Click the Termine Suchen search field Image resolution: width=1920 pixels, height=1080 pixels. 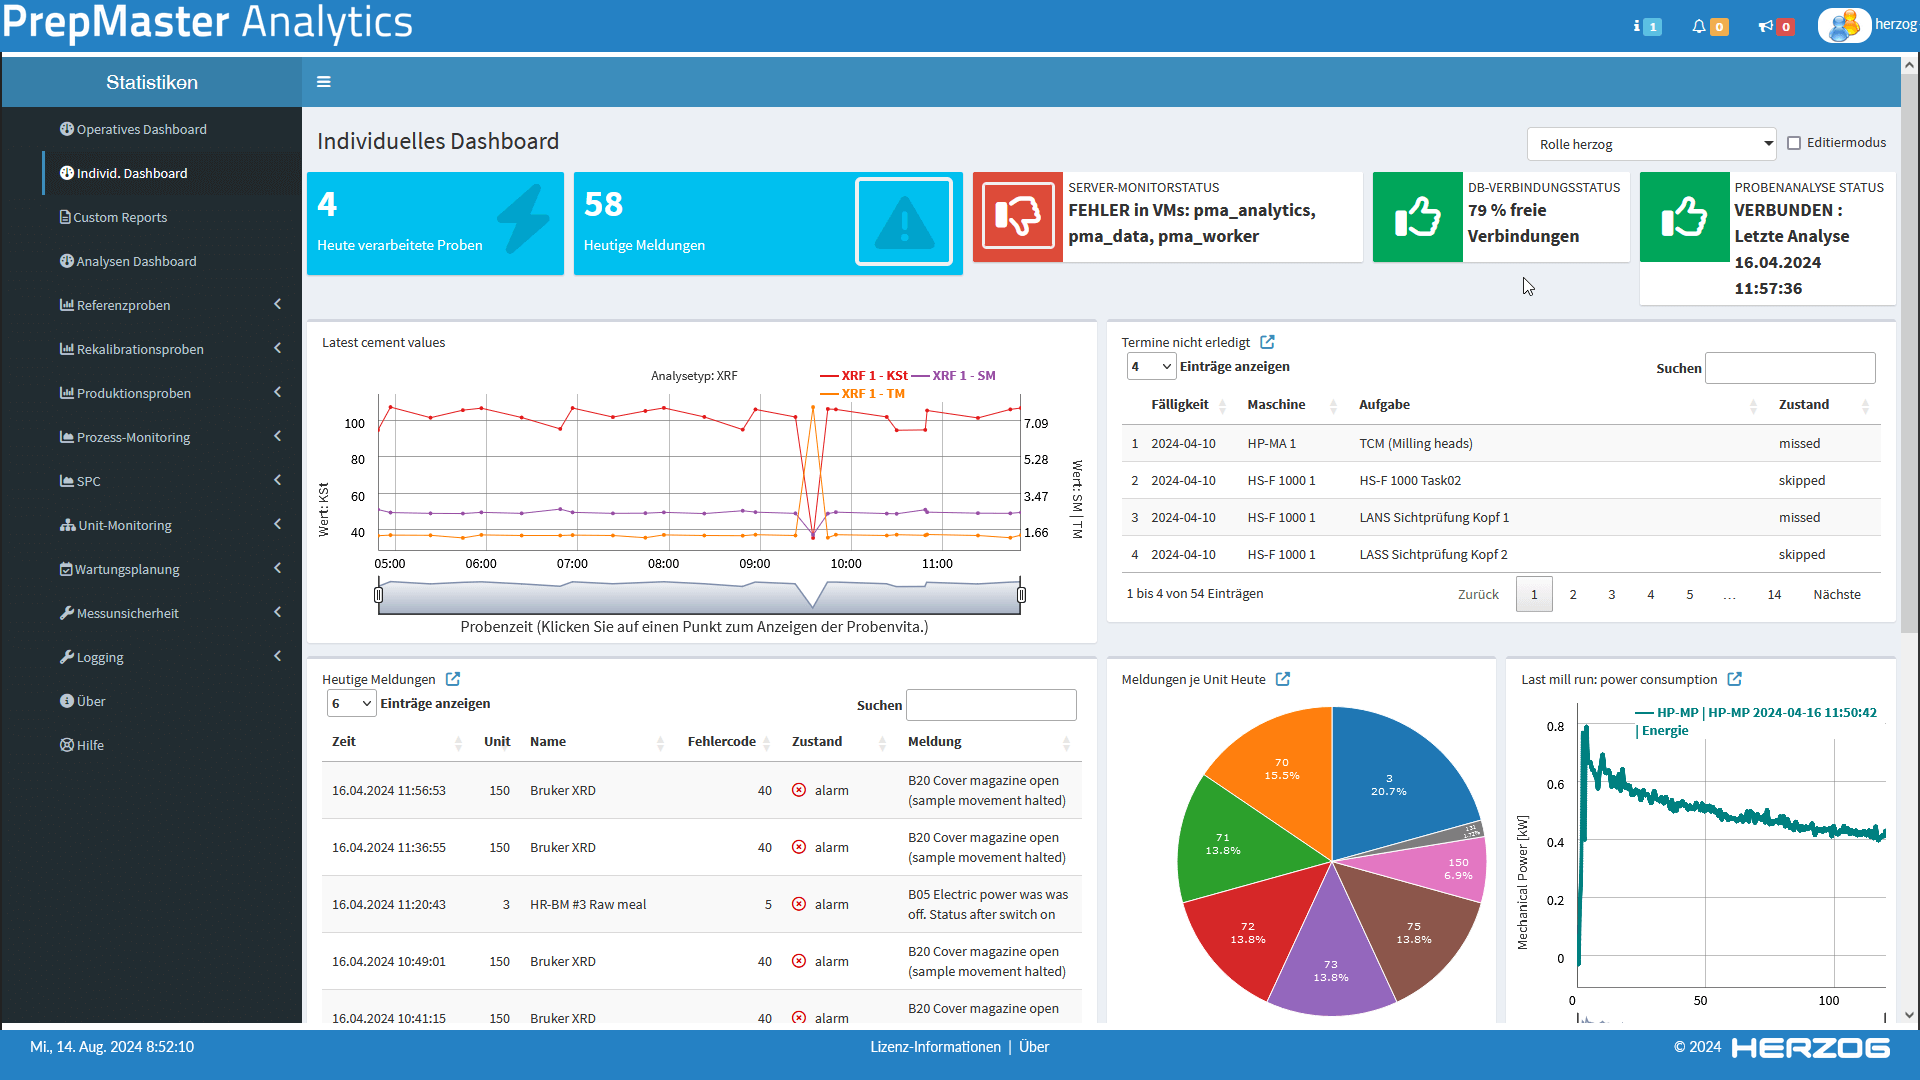click(x=1790, y=368)
